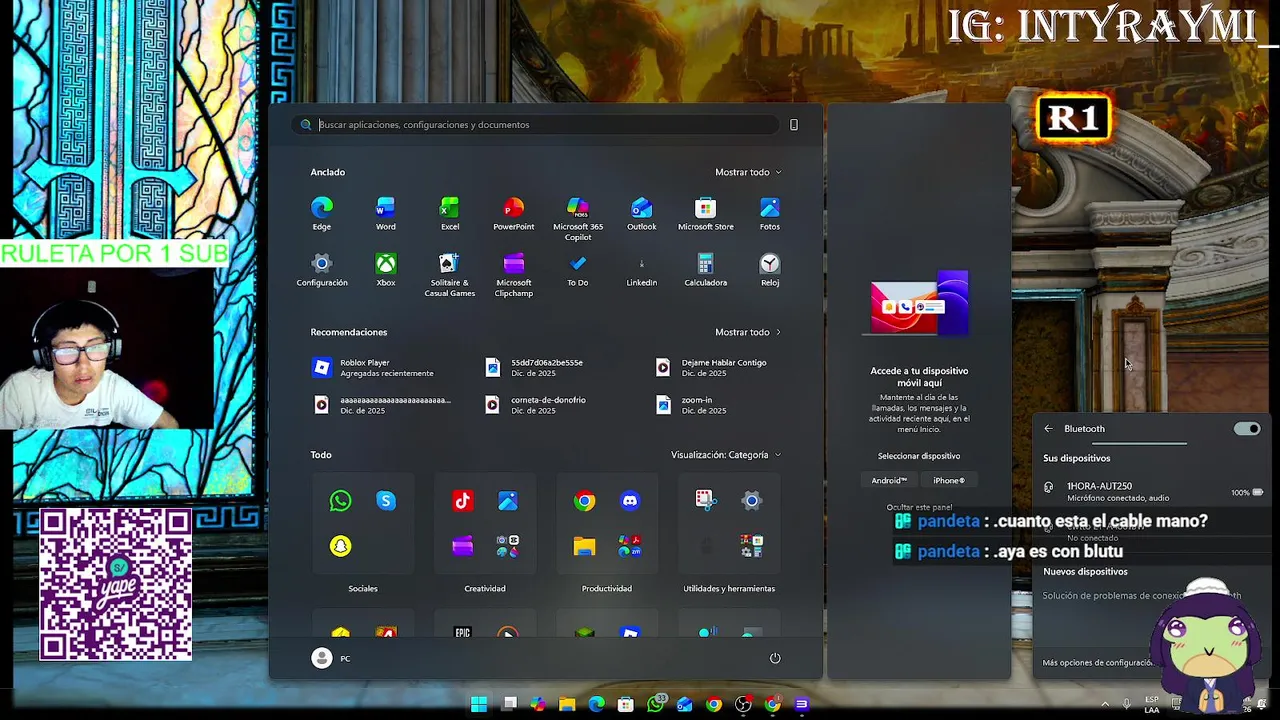
Task: Launch Chrome from Productividad group
Action: pyautogui.click(x=584, y=501)
